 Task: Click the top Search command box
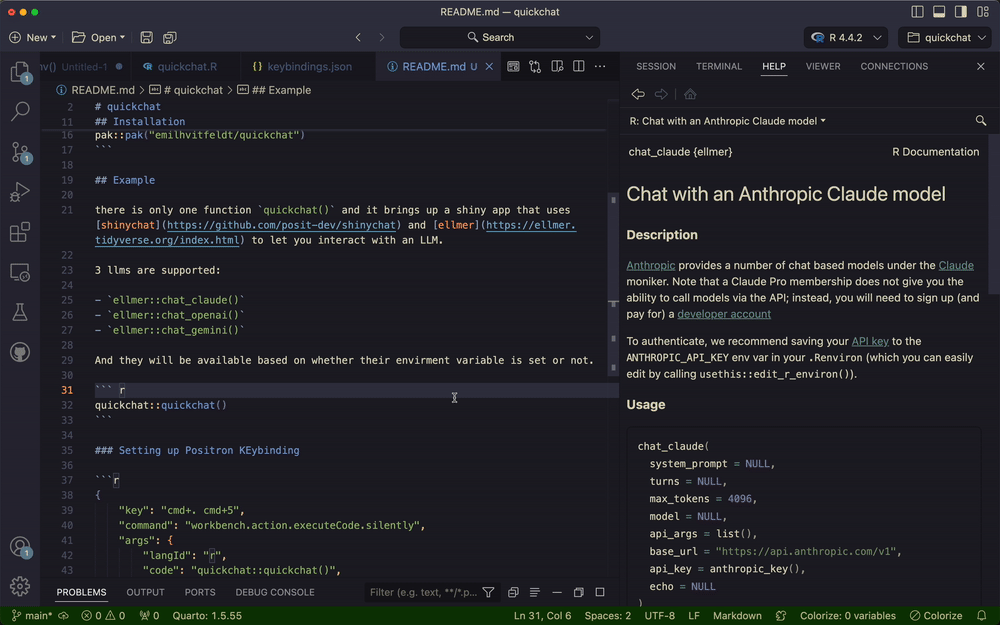click(499, 38)
